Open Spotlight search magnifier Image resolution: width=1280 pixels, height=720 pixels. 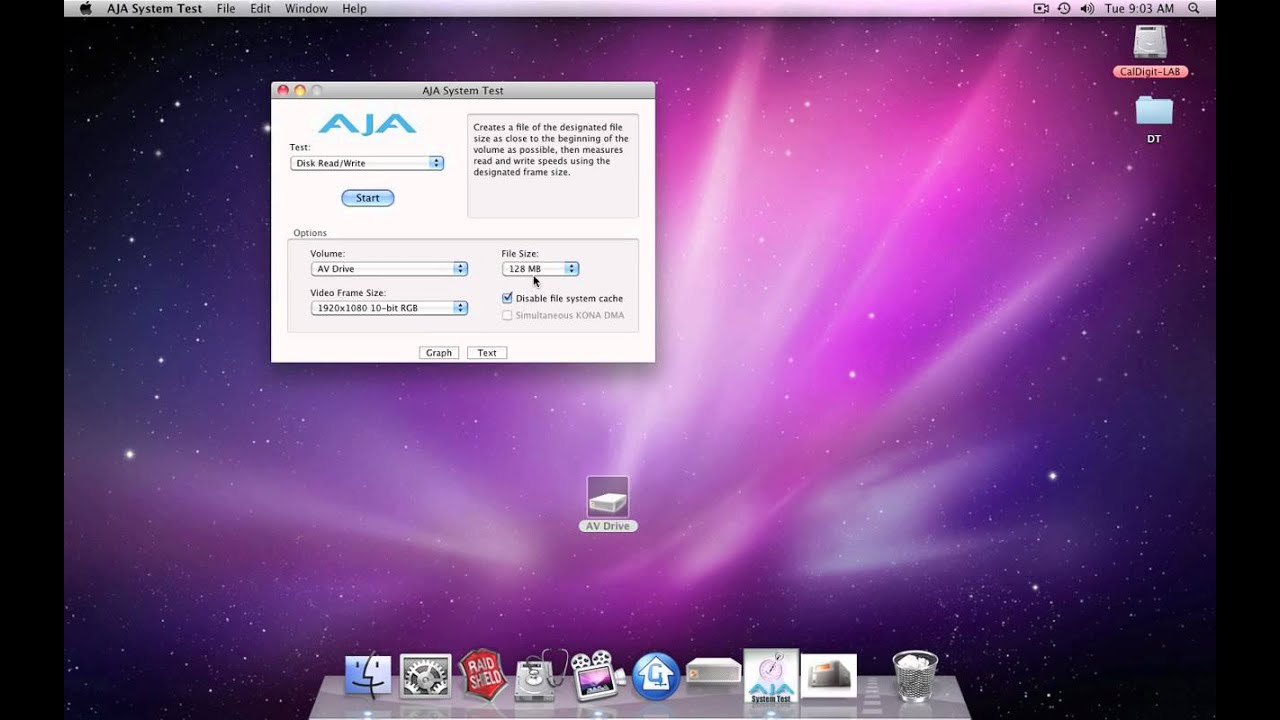click(x=1194, y=8)
